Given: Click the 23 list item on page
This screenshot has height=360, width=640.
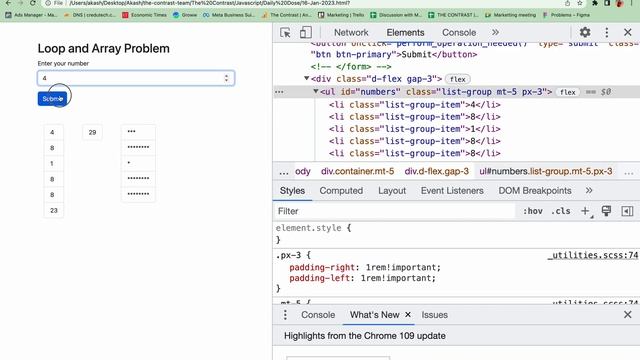Looking at the screenshot, I should click(53, 211).
